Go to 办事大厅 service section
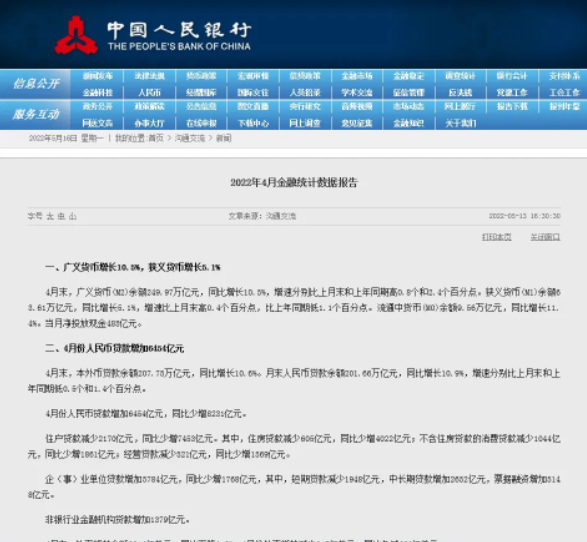This screenshot has width=587, height=542. (x=149, y=123)
